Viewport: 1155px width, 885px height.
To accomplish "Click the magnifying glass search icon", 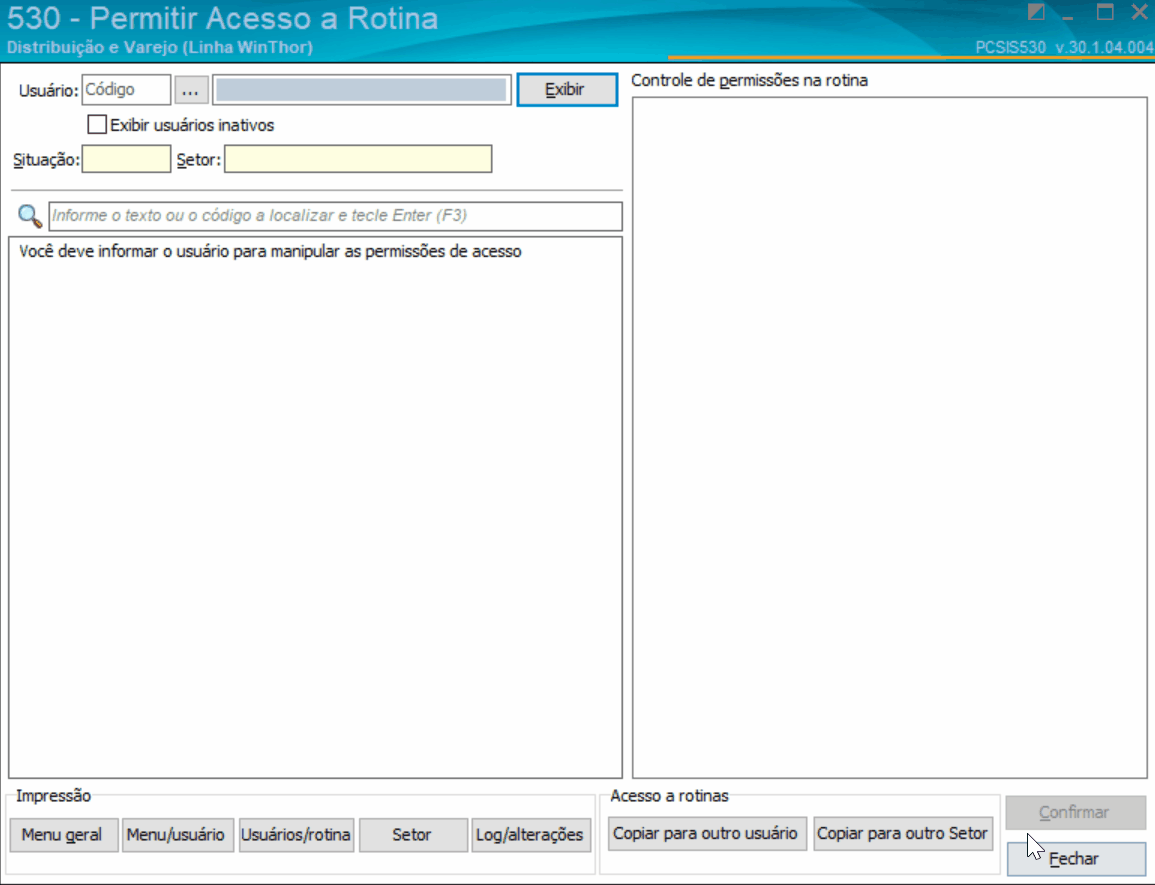I will point(29,216).
